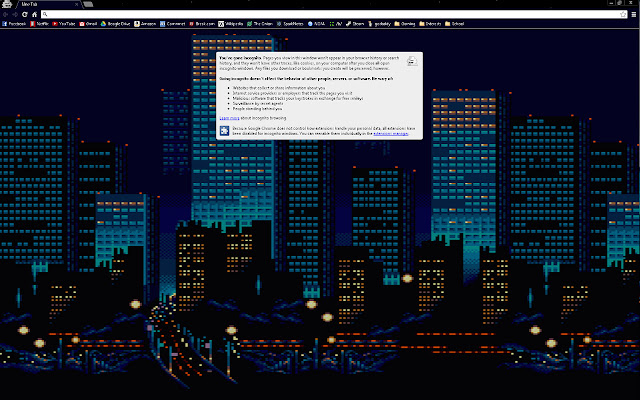Expand the folder between Gaming and School
This screenshot has width=640, height=400.
point(430,24)
